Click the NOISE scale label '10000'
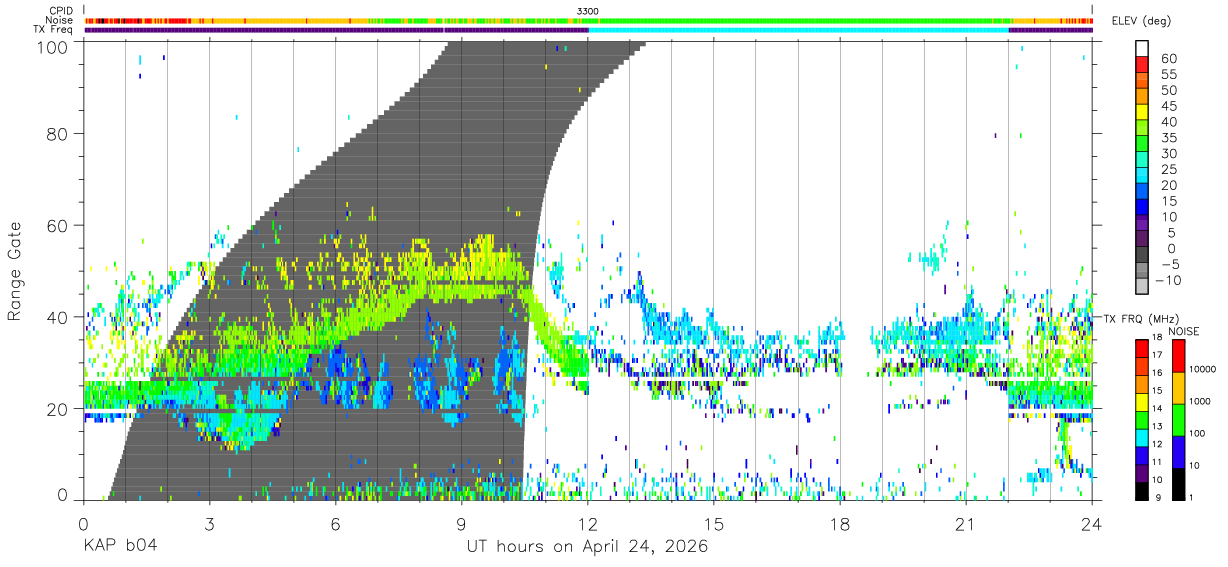The width and height of the screenshot is (1228, 567). click(x=1203, y=370)
